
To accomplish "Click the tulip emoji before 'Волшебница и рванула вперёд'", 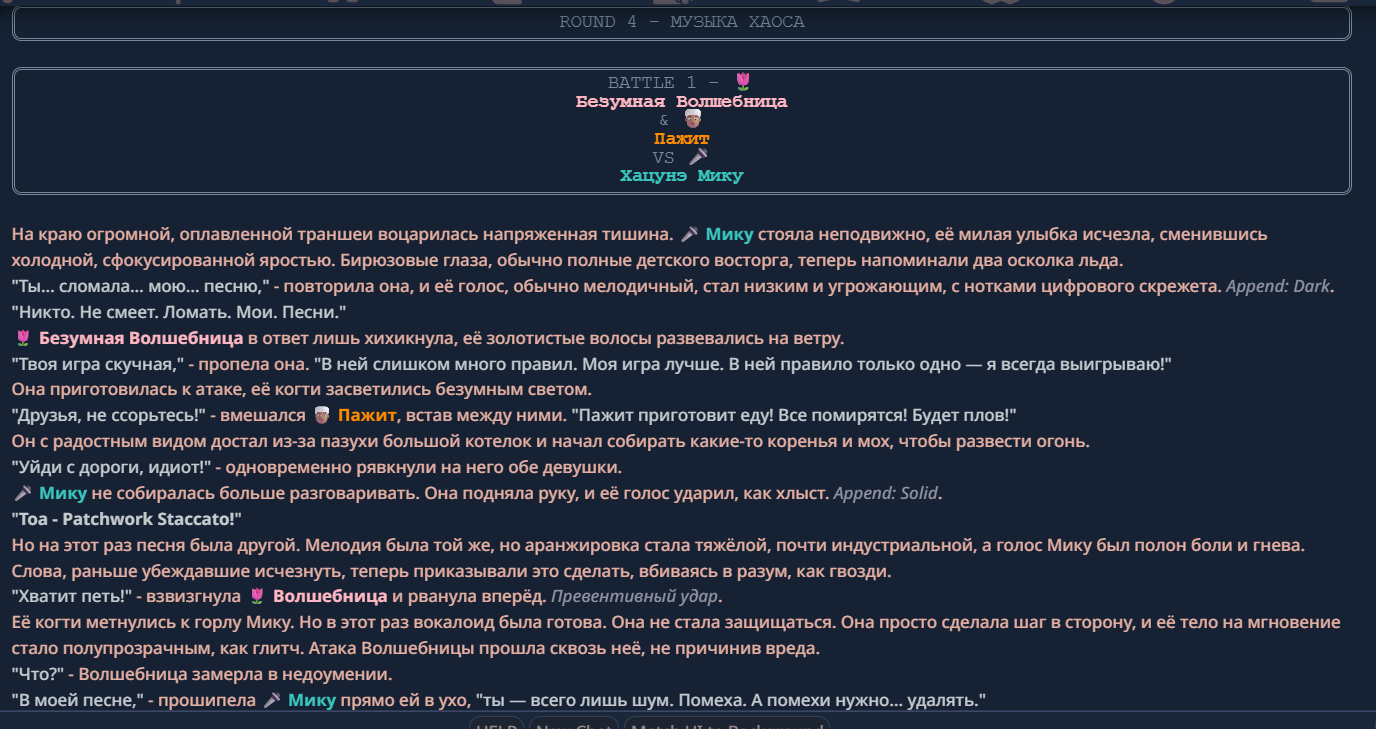I will click(257, 596).
